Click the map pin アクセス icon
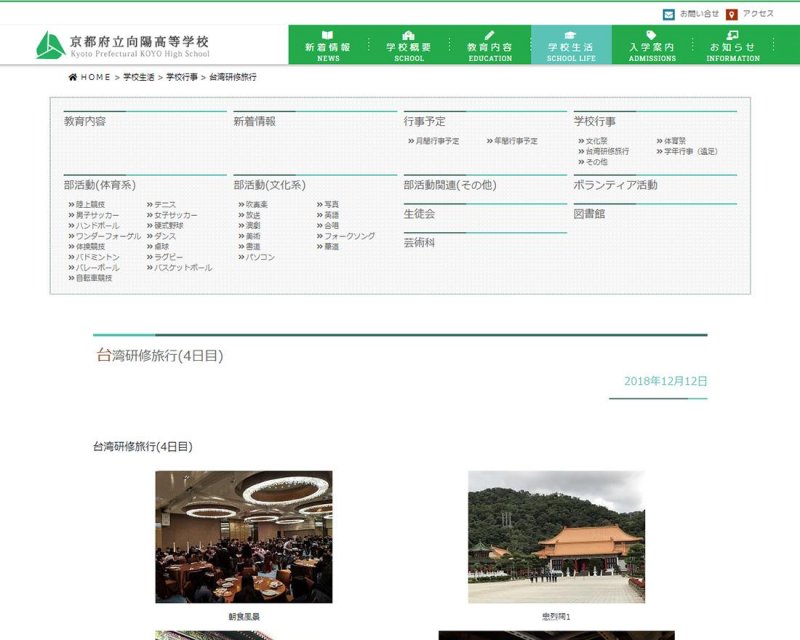 click(732, 15)
